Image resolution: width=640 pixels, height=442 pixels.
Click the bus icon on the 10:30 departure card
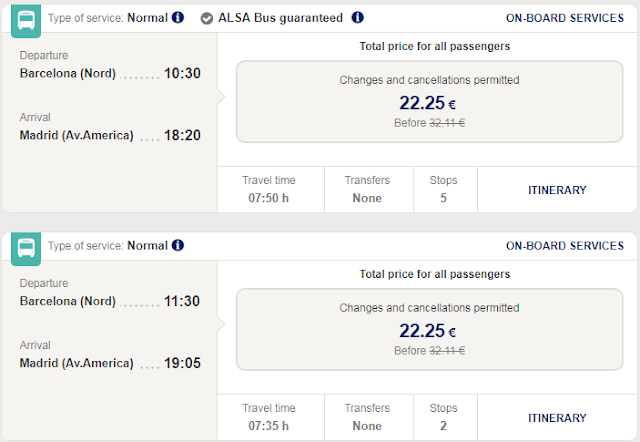click(x=26, y=19)
